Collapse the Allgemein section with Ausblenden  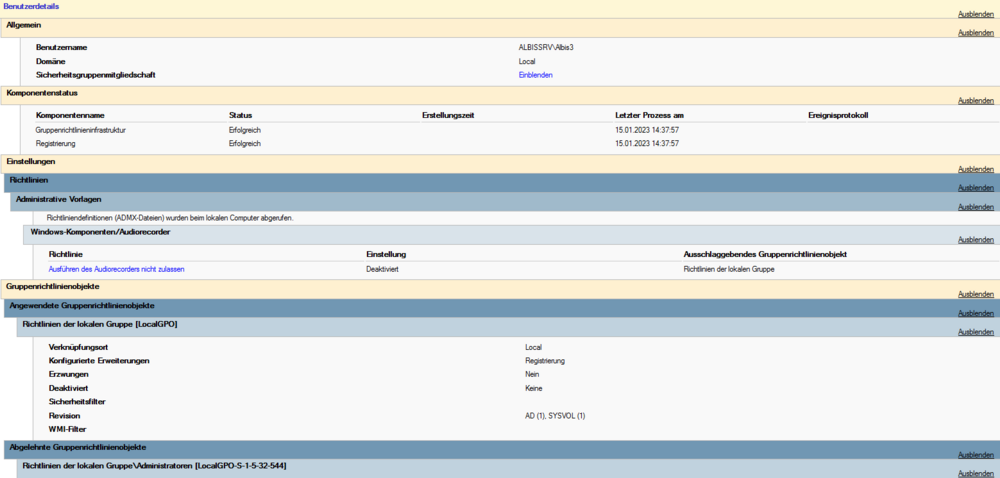[975, 33]
